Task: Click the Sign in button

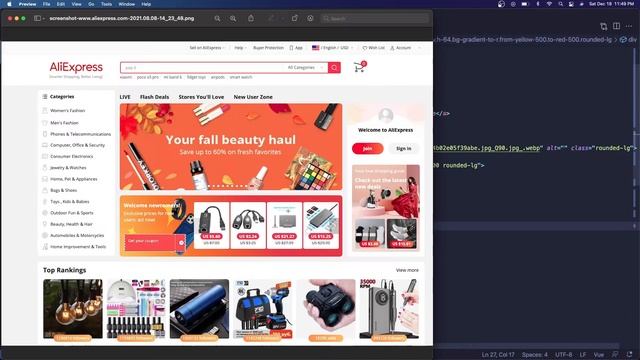Action: 404,149
